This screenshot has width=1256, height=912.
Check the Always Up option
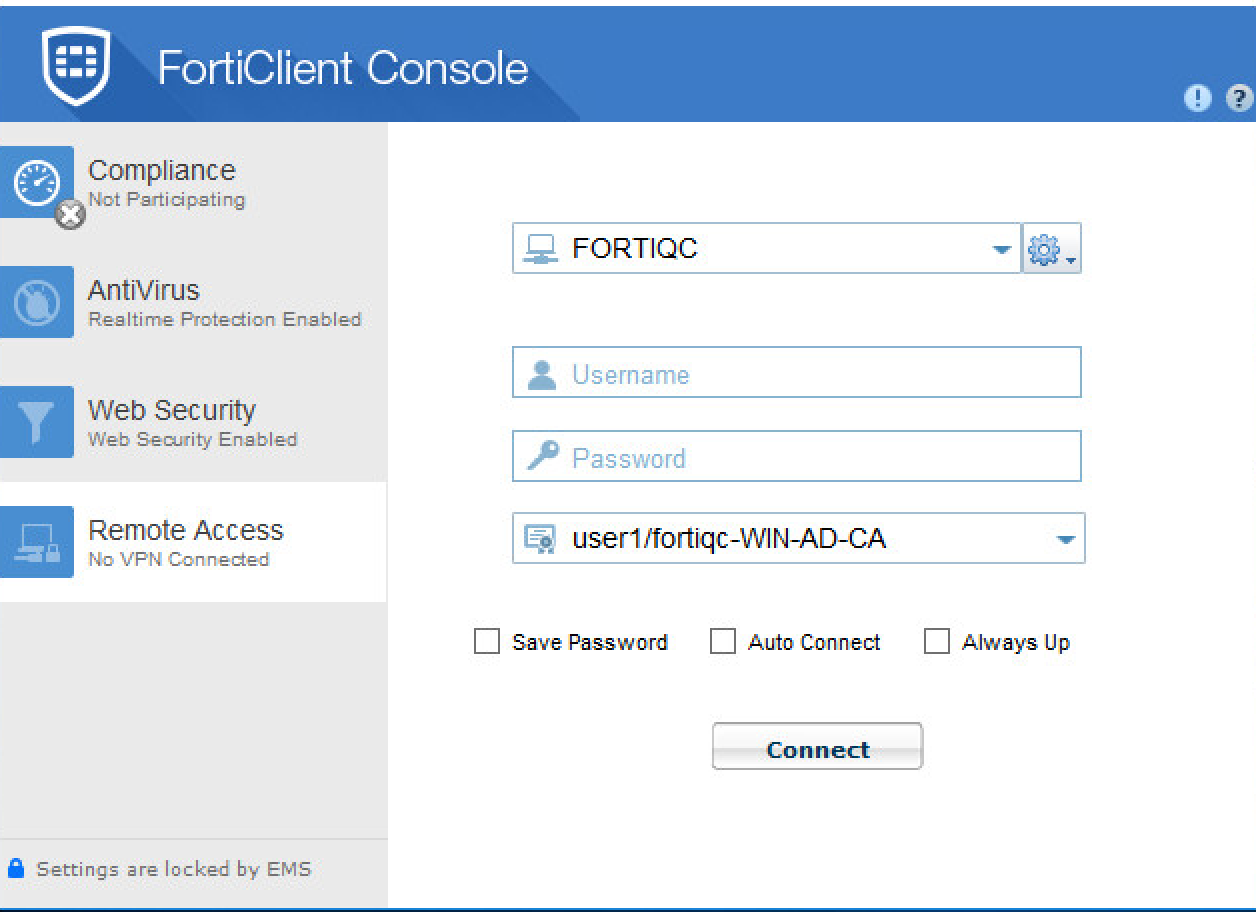tap(937, 642)
